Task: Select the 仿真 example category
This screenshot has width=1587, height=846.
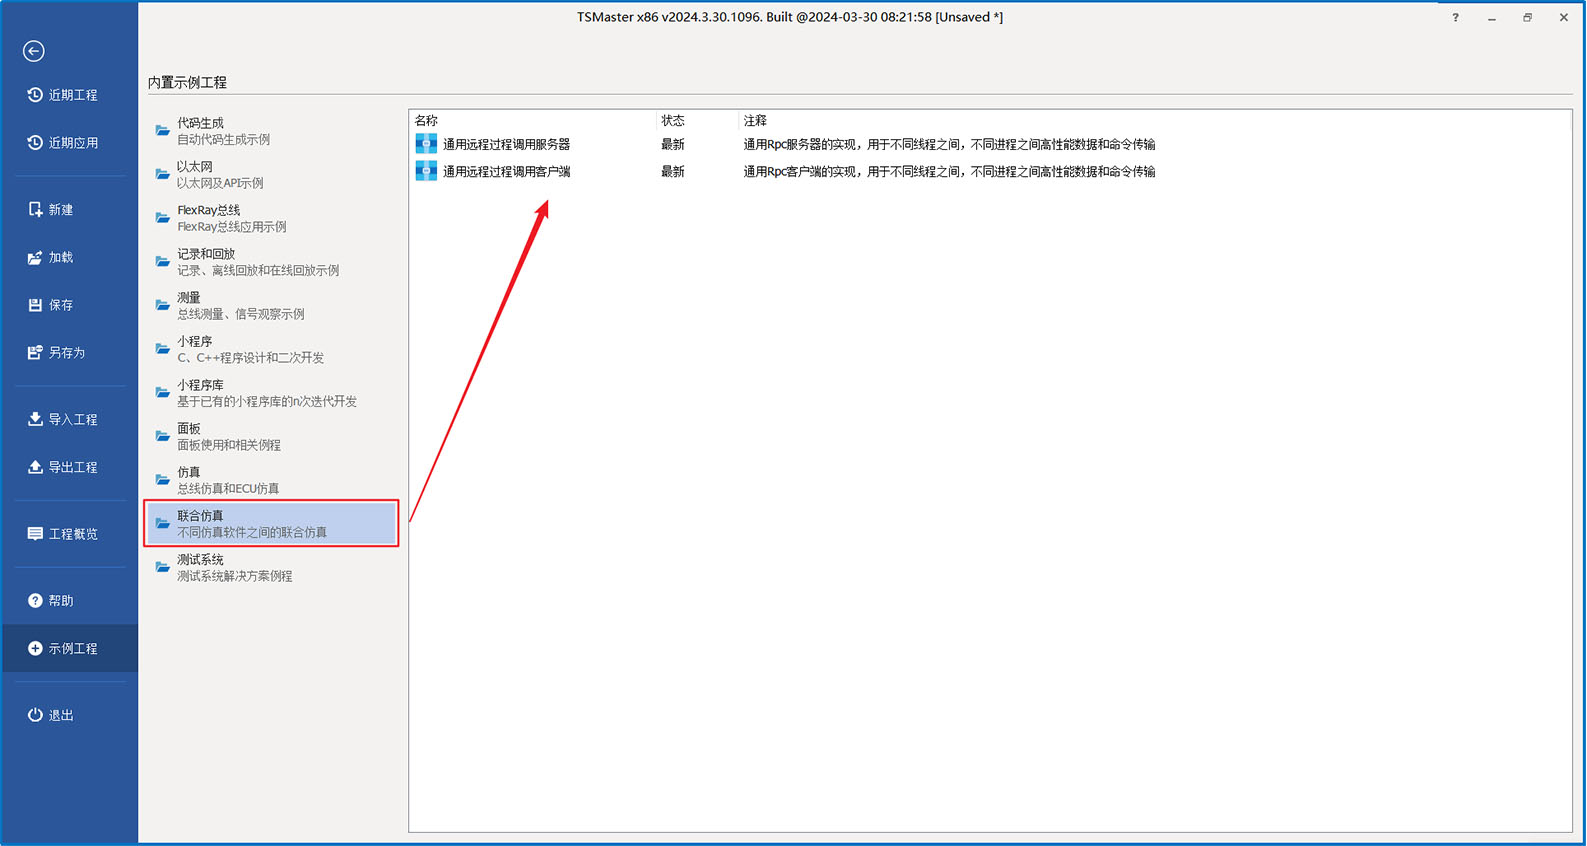Action: click(x=272, y=480)
